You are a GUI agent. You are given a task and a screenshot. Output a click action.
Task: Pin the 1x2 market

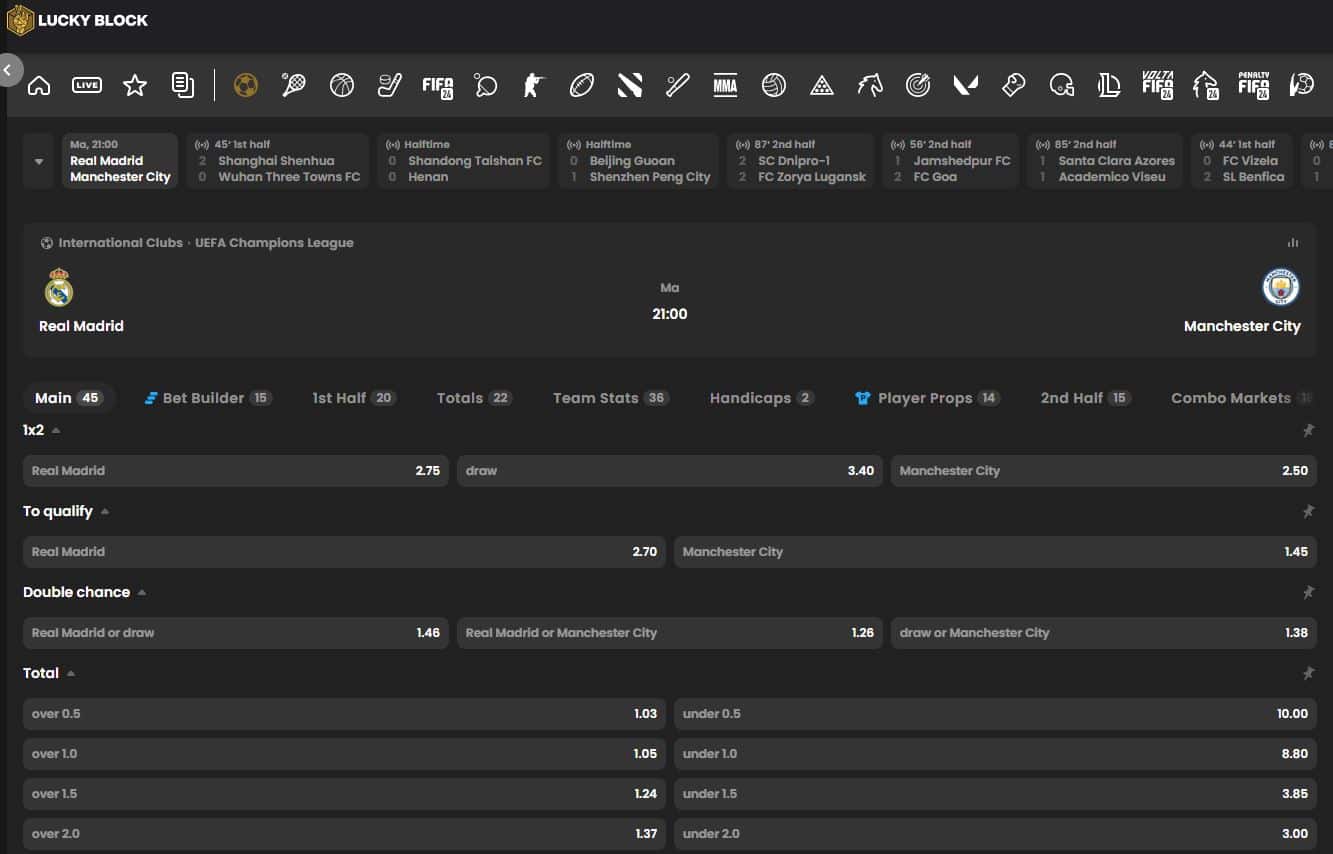(x=1308, y=430)
